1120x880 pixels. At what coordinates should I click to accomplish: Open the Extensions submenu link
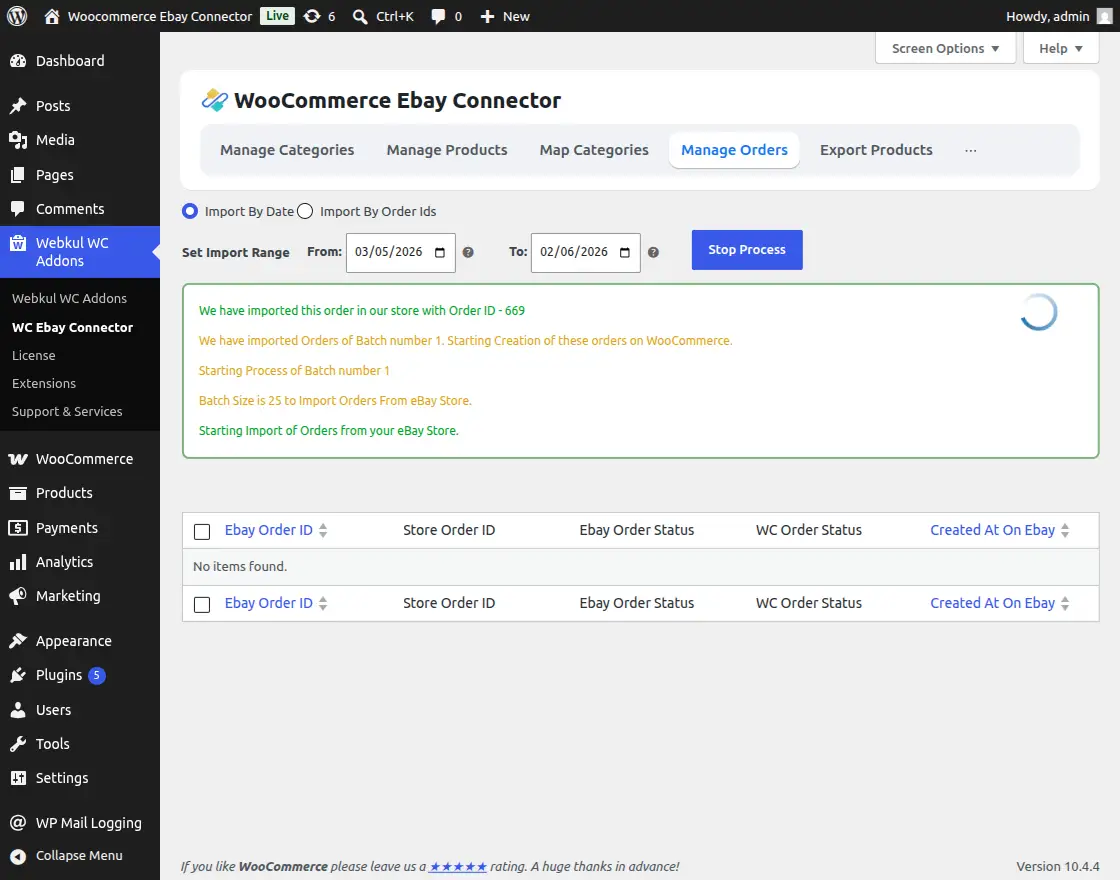(44, 384)
